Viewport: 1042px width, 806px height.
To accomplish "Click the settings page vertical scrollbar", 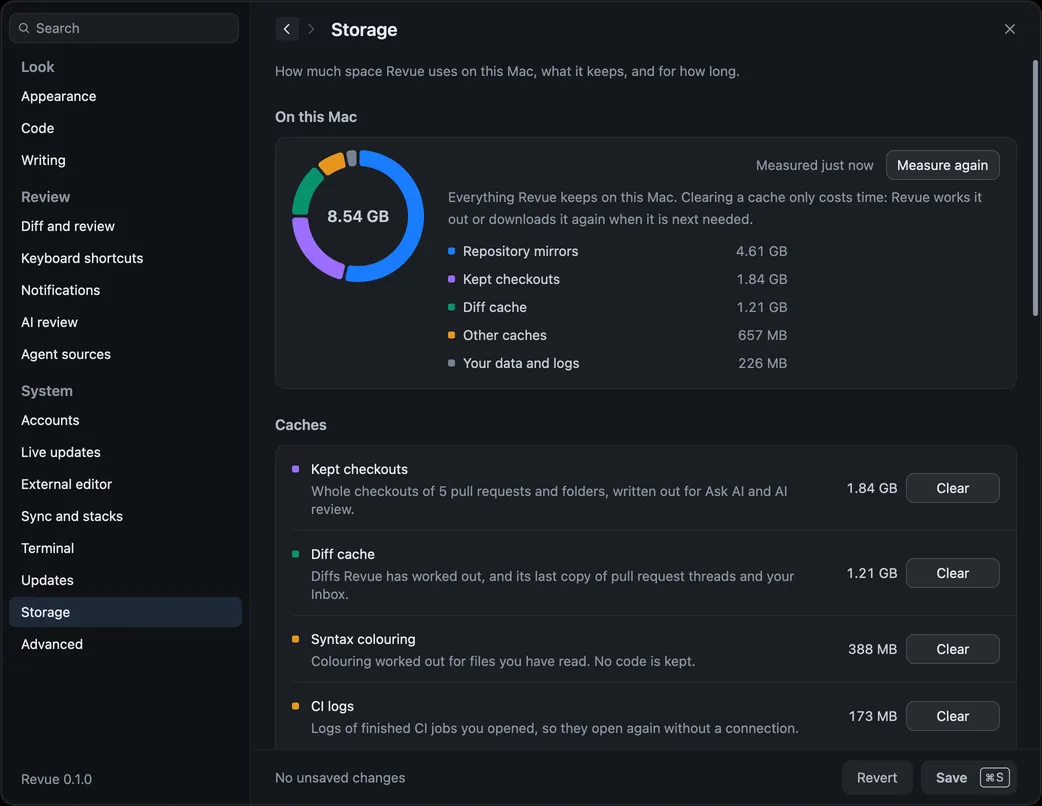I will tap(1035, 188).
